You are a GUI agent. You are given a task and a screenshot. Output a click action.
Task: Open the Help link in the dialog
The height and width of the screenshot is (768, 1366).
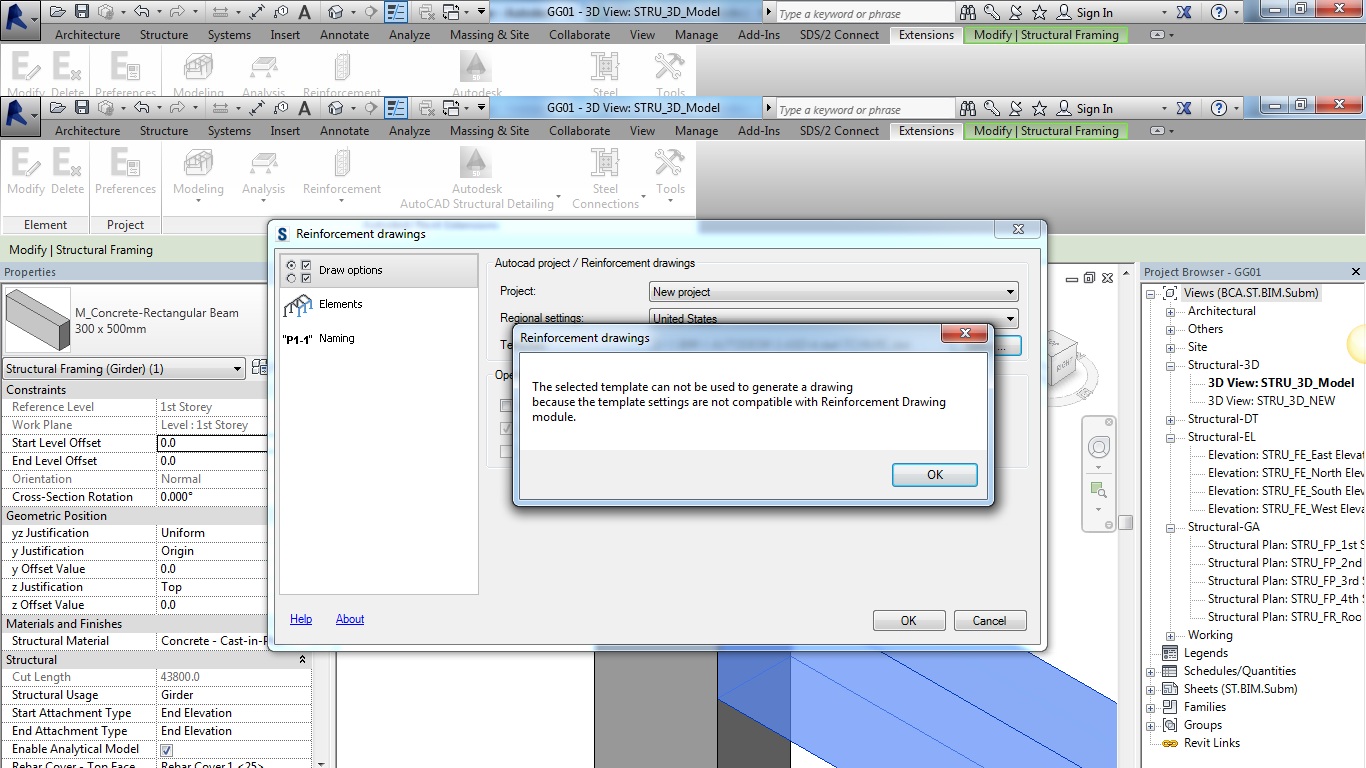(x=300, y=619)
